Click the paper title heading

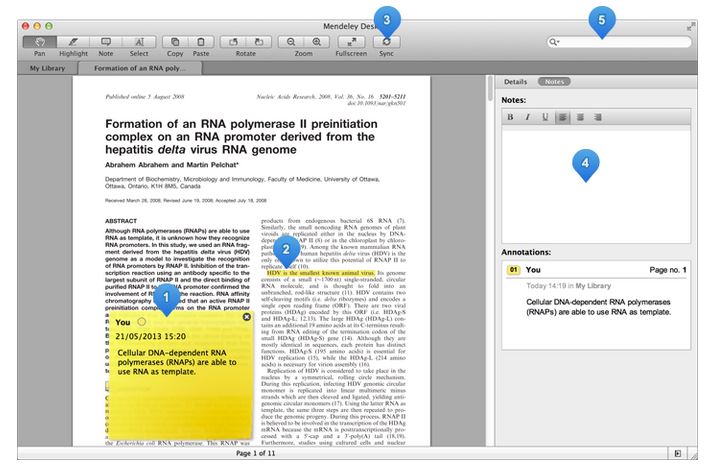point(241,137)
